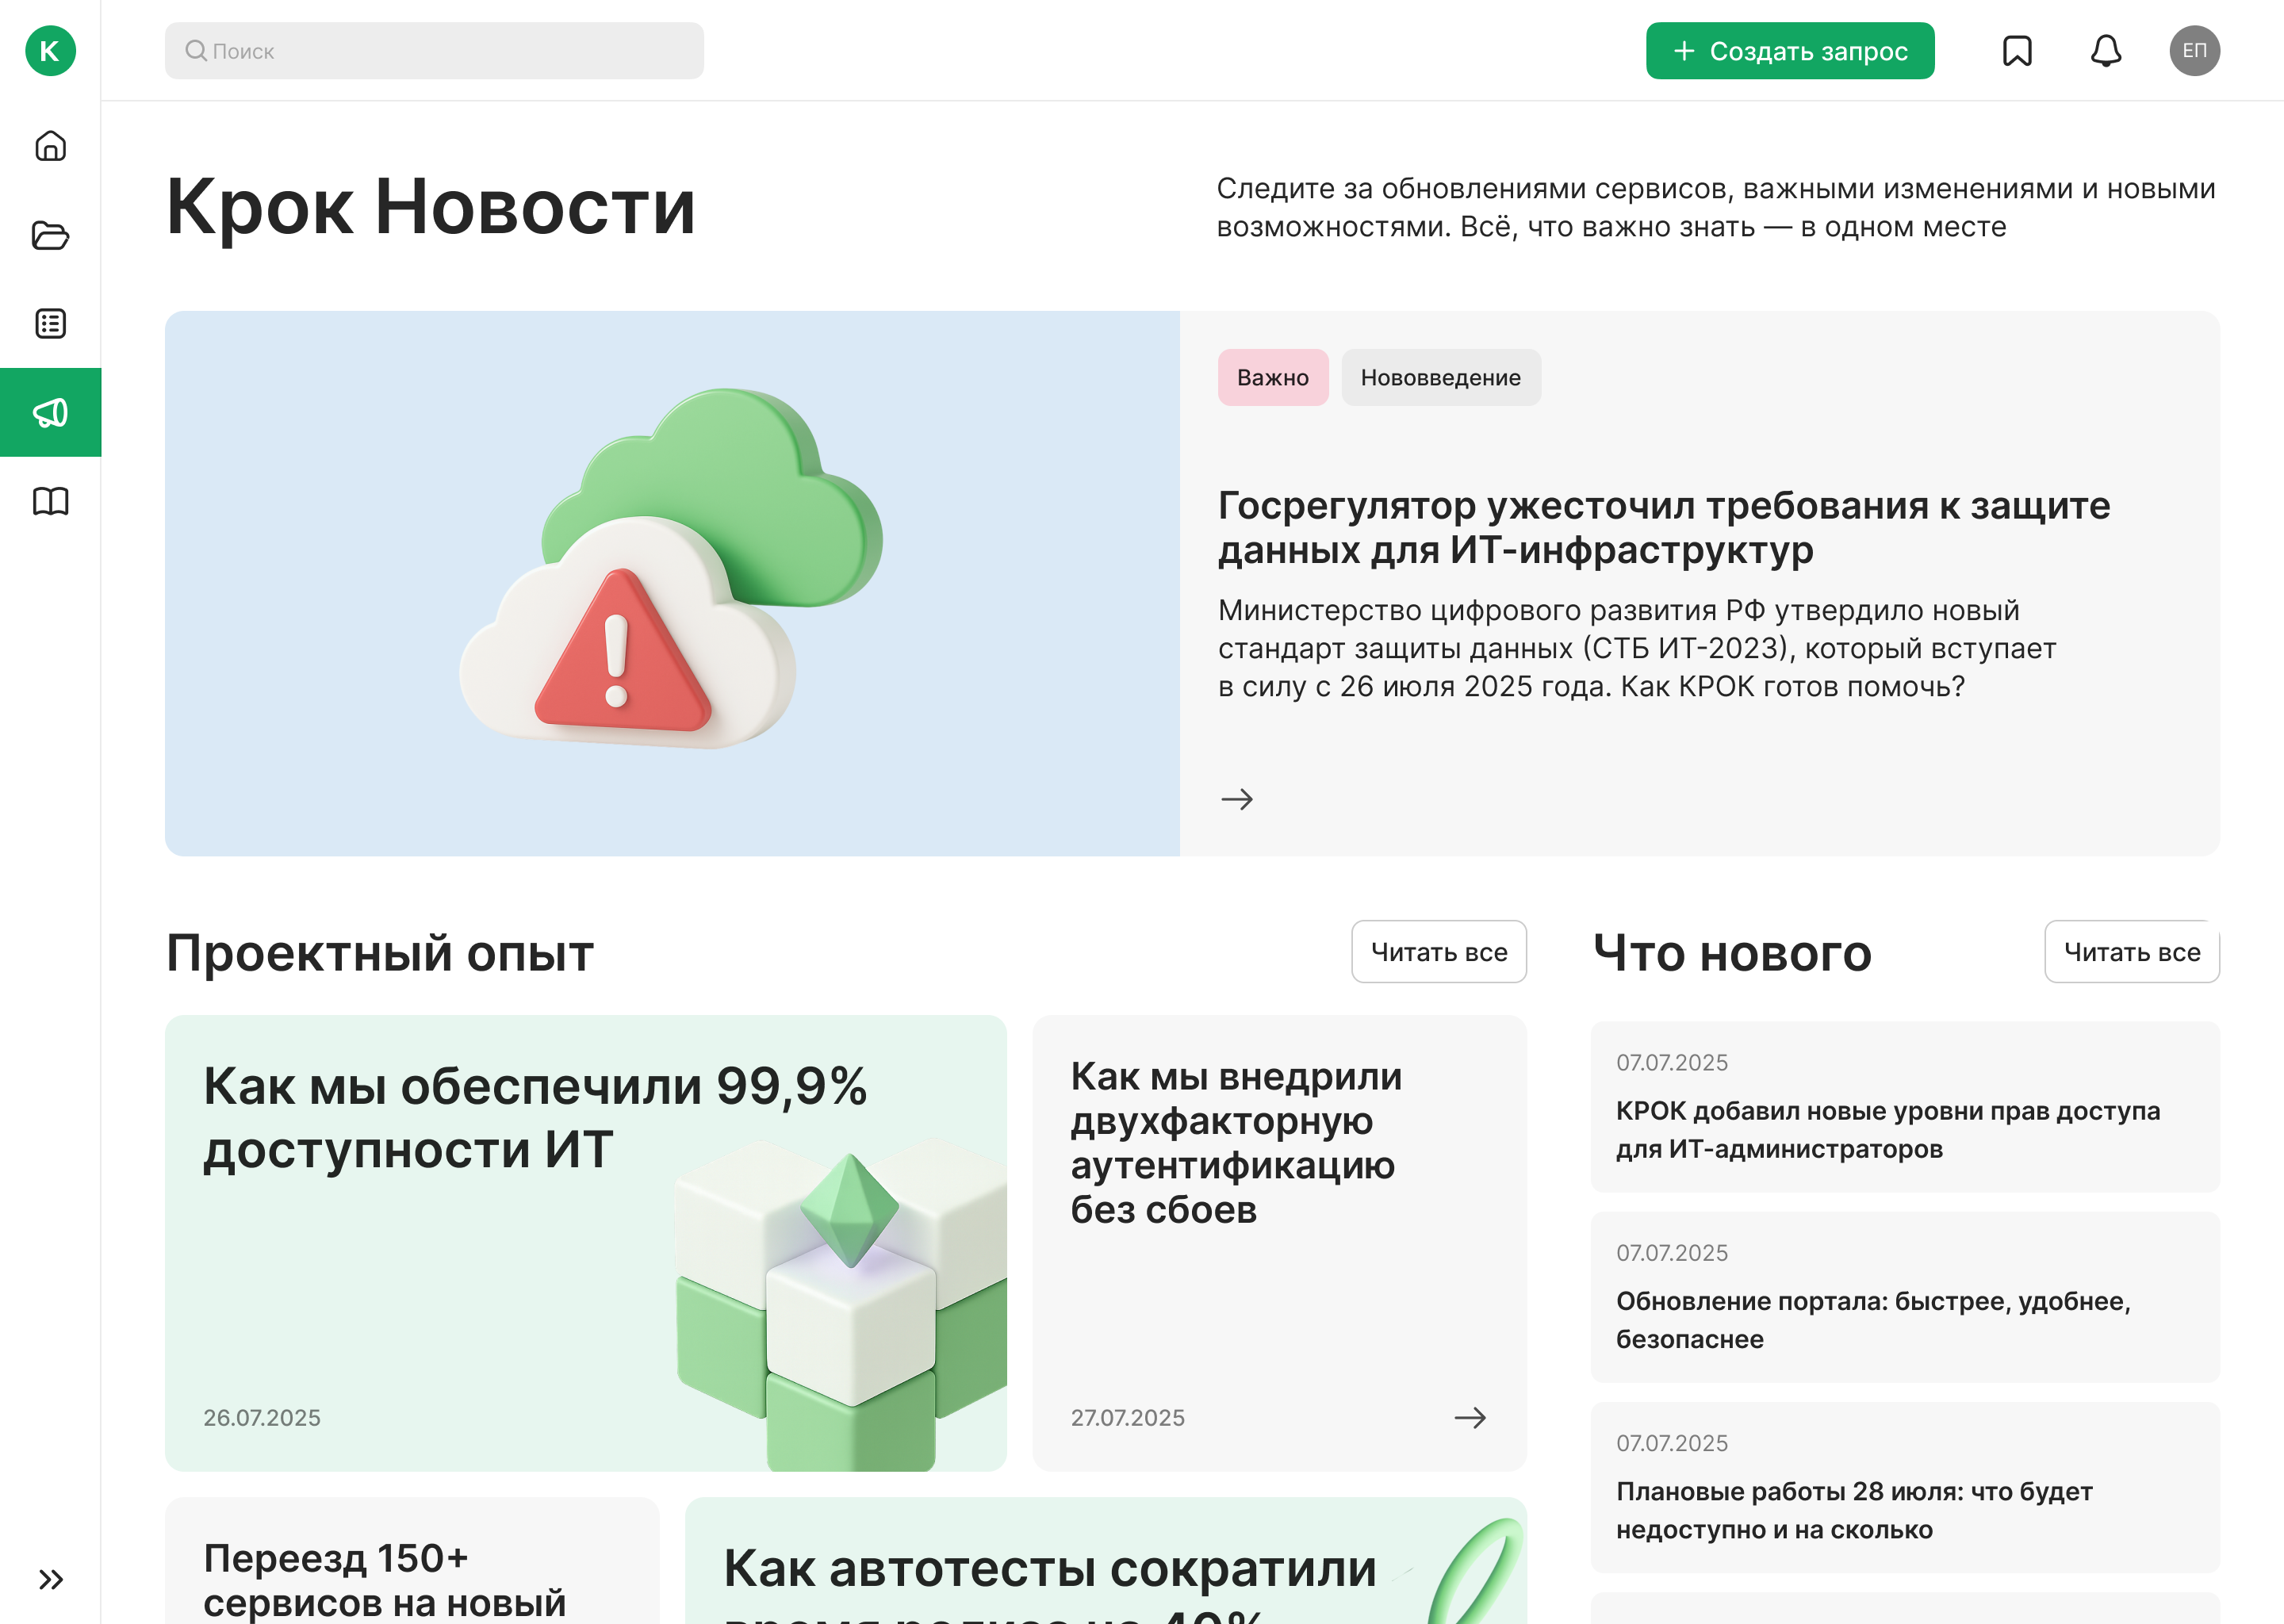Click Читать все for Что нового
Viewport: 2284px width, 1624px height.
(x=2131, y=952)
